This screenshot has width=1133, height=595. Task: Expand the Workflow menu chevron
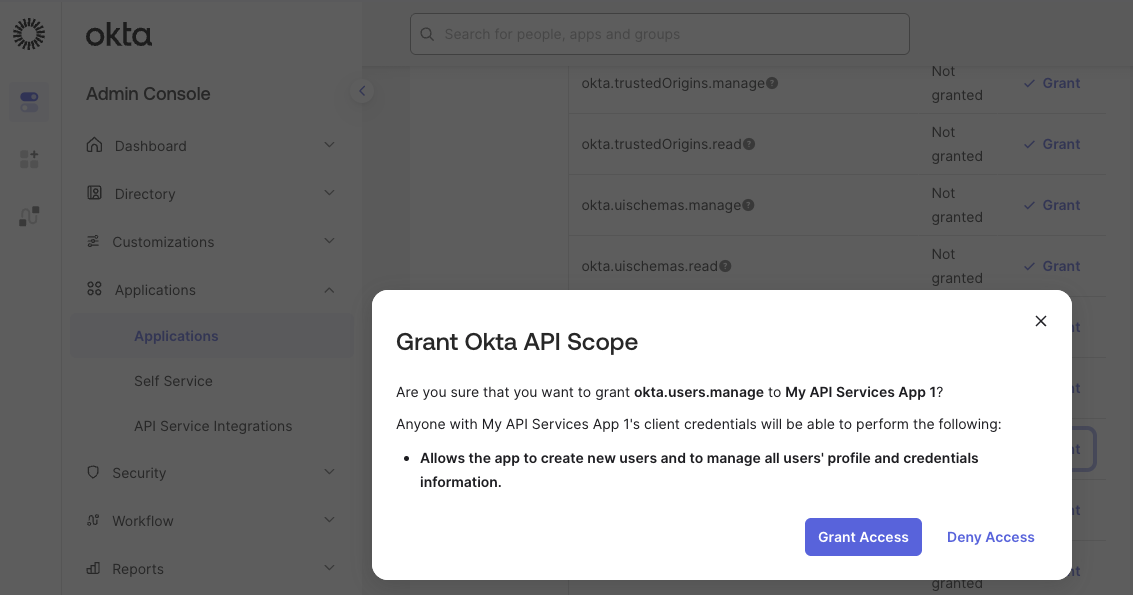[x=329, y=520]
